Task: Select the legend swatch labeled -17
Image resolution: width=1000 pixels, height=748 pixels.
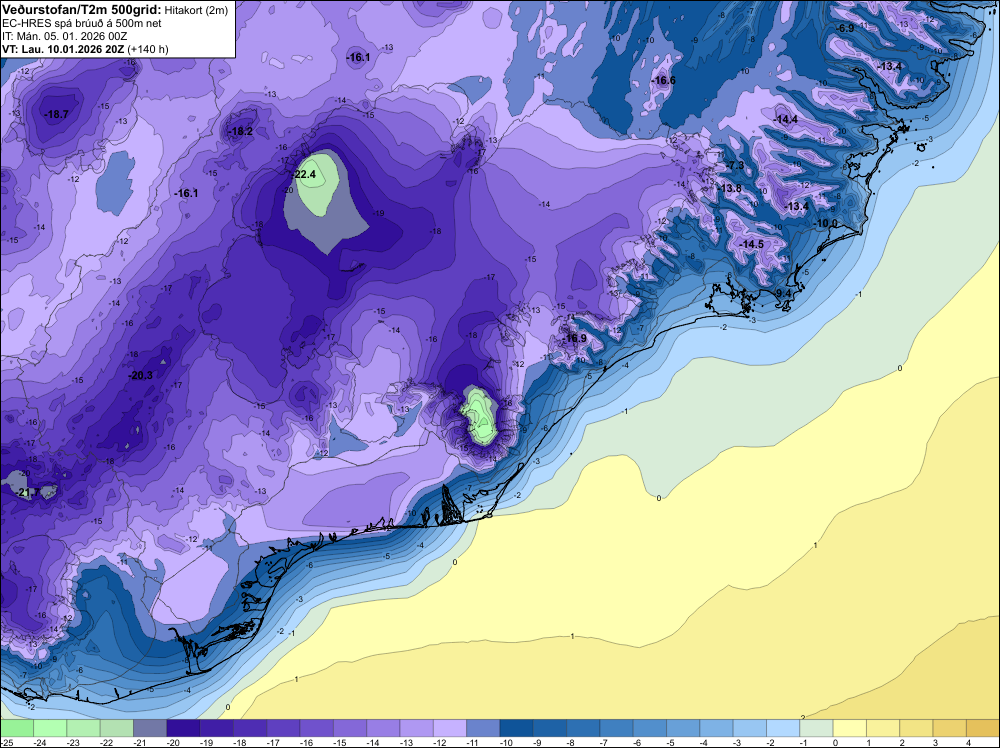Action: point(283,728)
